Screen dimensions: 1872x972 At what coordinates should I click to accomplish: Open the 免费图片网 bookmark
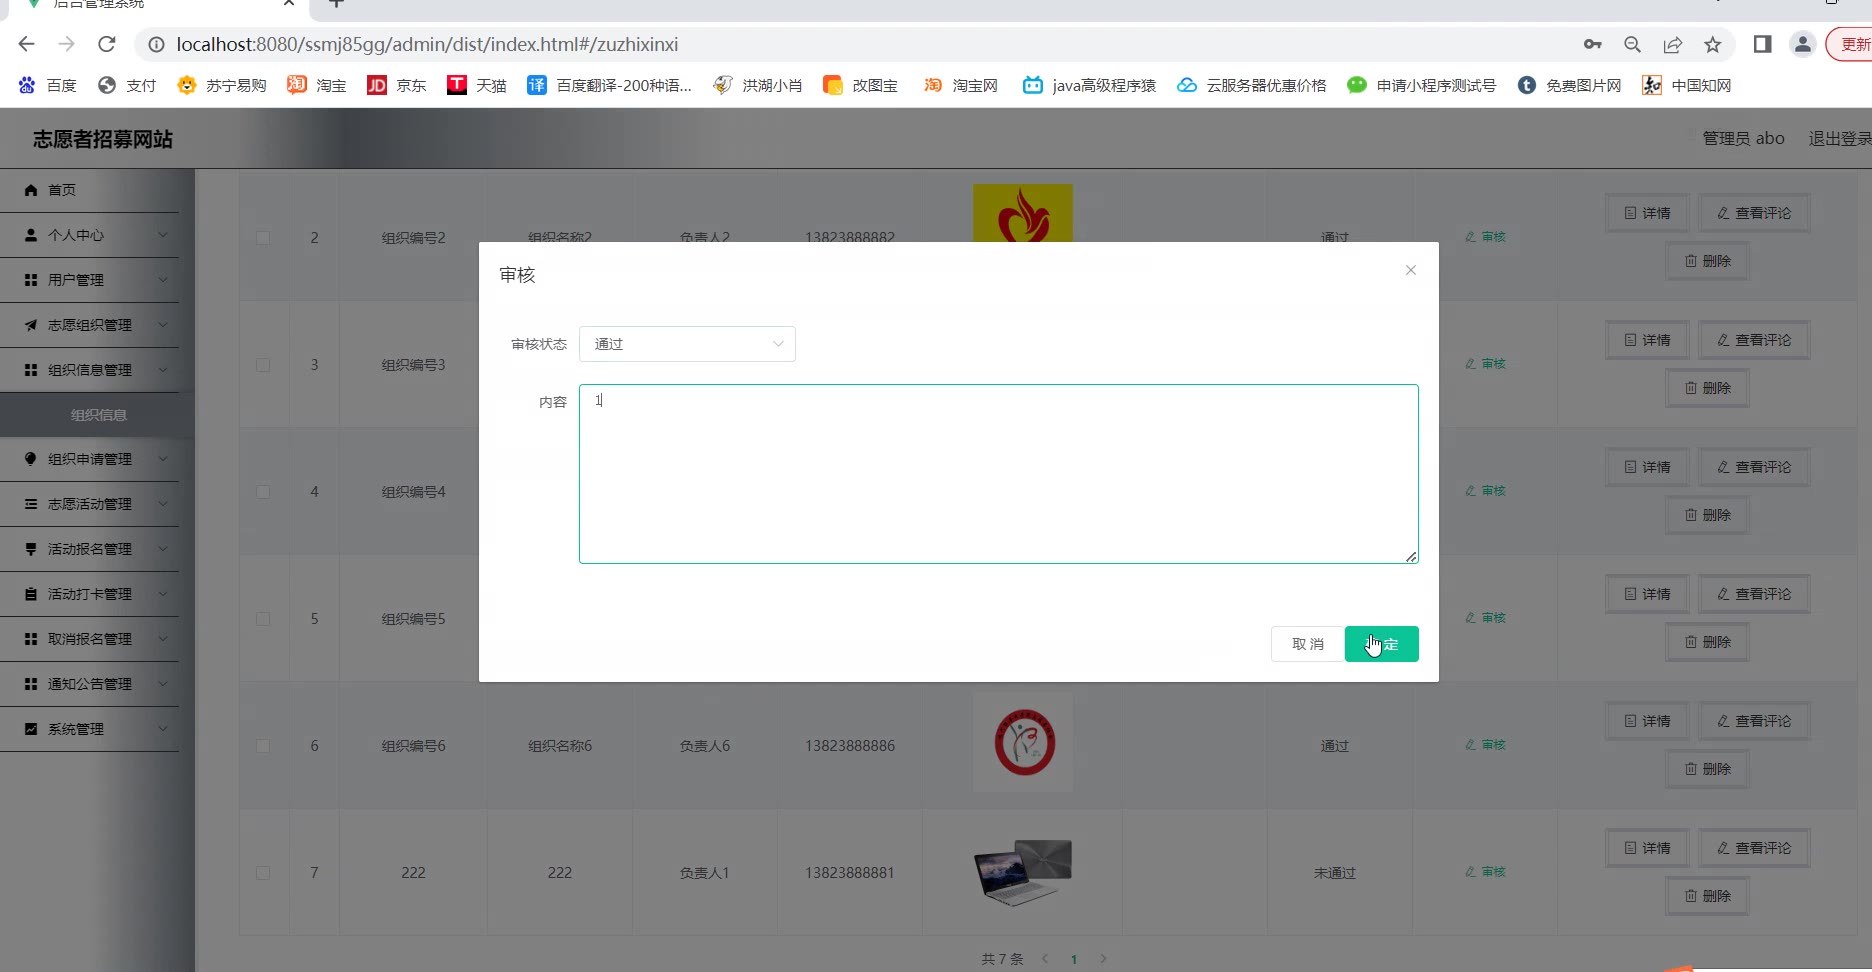pos(1569,85)
